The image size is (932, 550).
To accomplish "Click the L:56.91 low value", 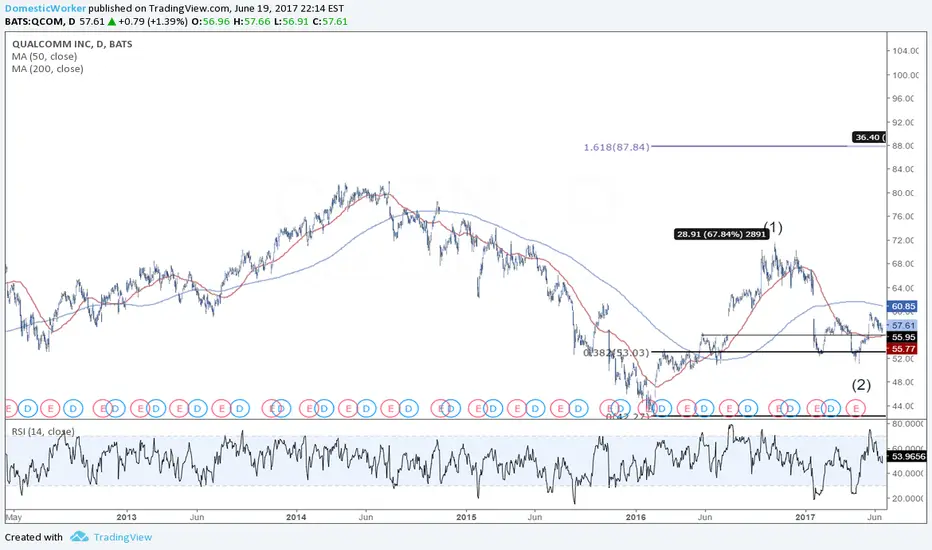I will [x=291, y=21].
